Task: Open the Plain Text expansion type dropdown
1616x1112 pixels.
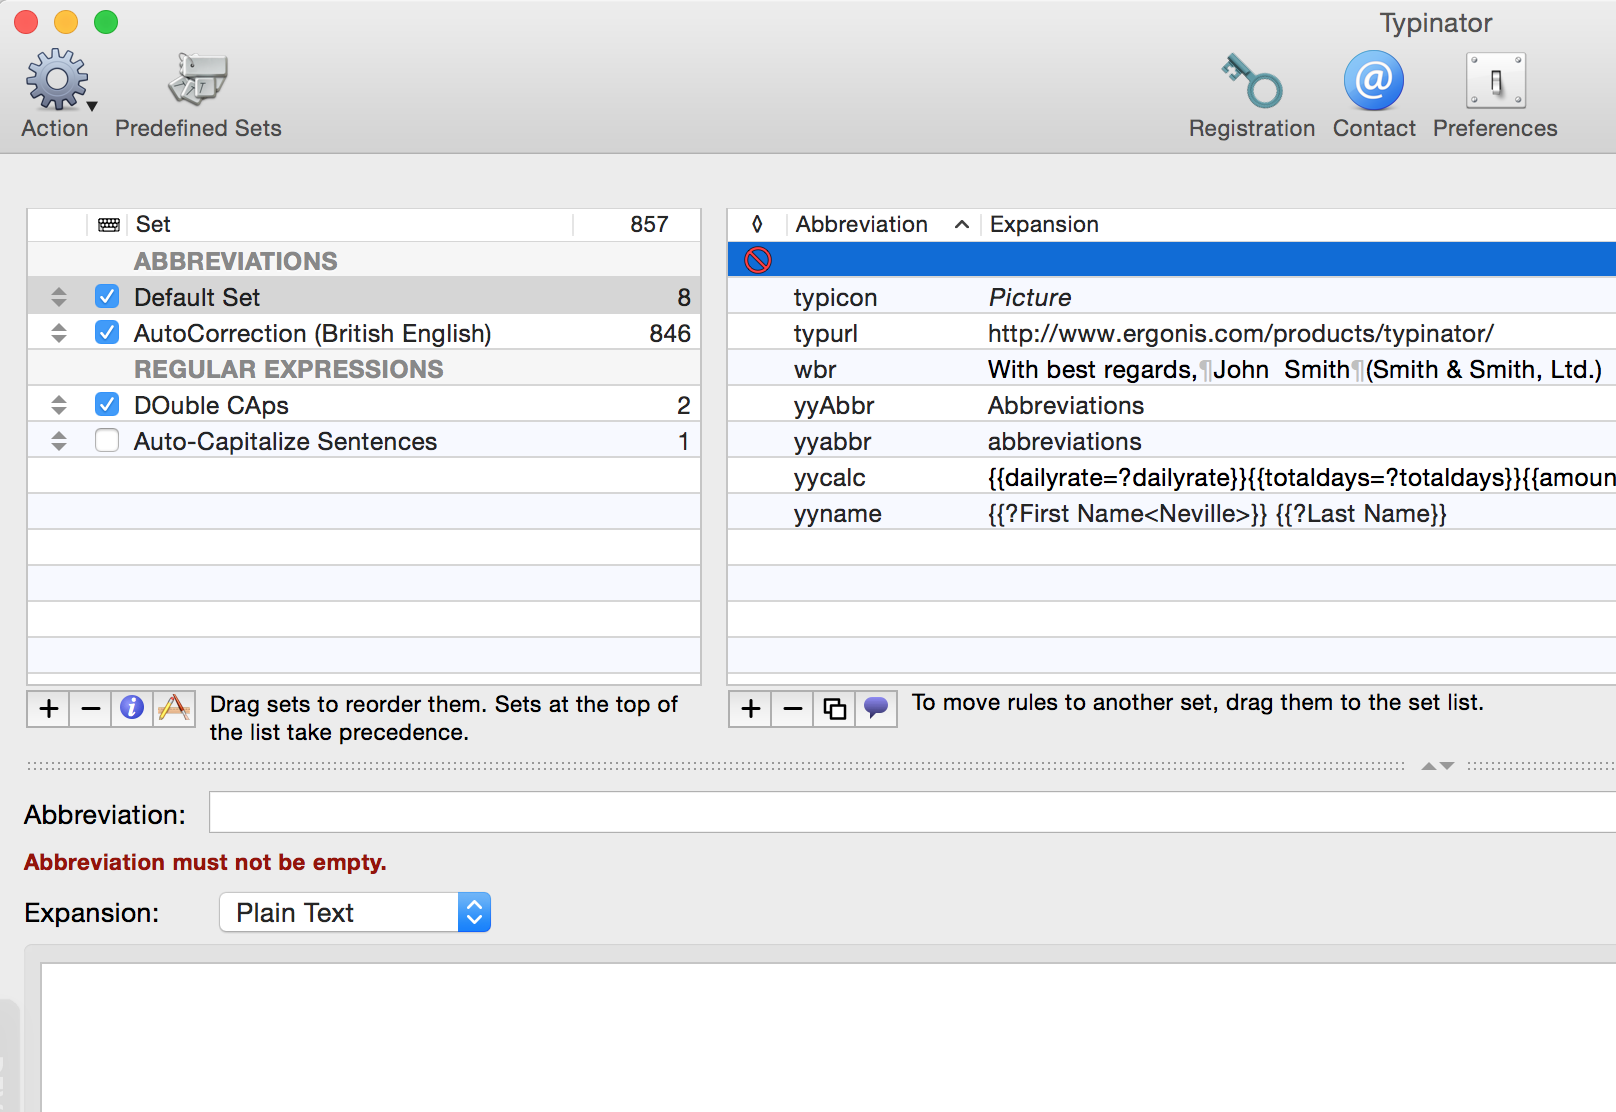Action: (355, 912)
